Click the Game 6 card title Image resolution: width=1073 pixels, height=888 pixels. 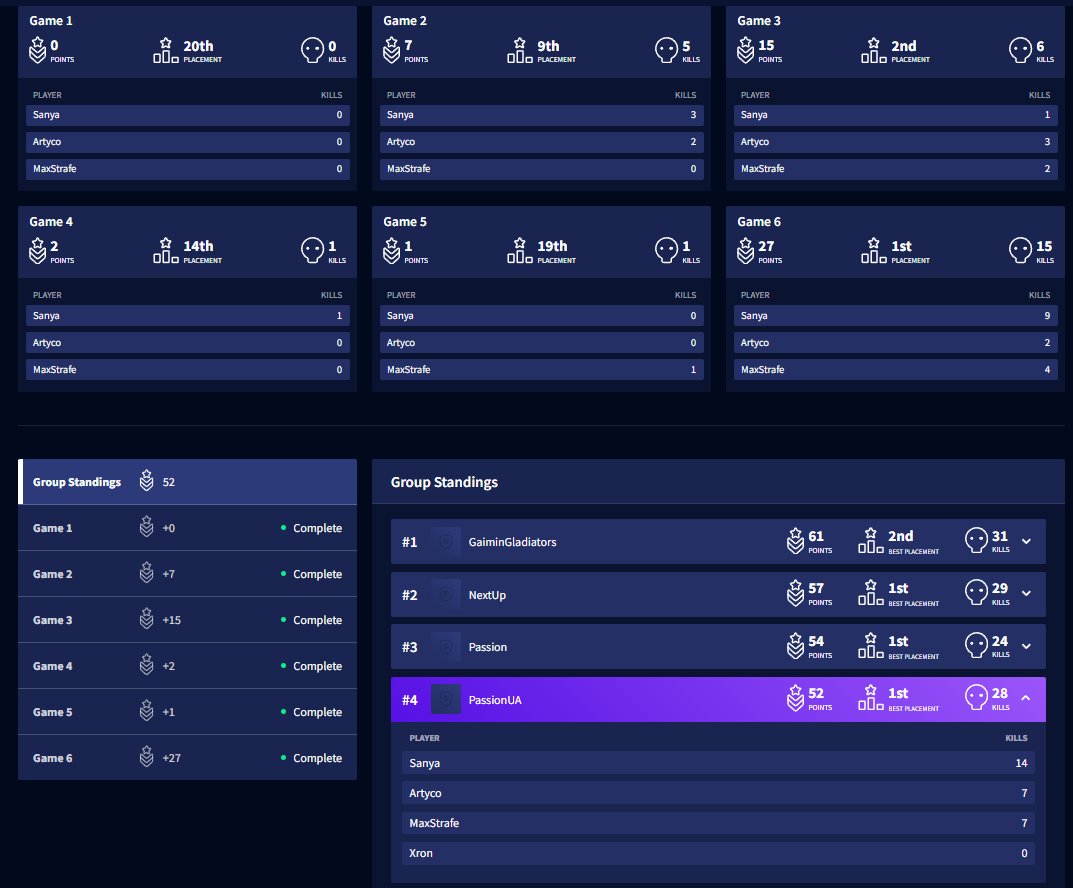click(x=758, y=222)
